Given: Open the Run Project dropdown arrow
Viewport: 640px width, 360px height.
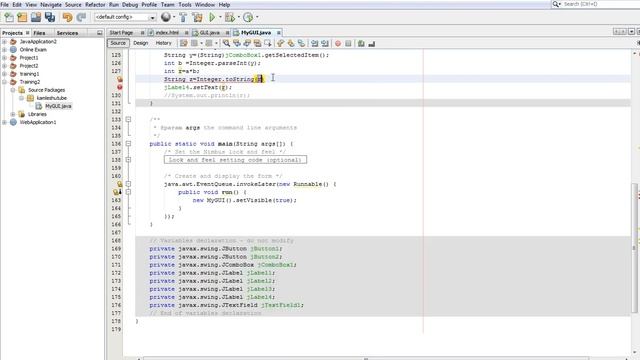Looking at the screenshot, I should tap(220, 17).
